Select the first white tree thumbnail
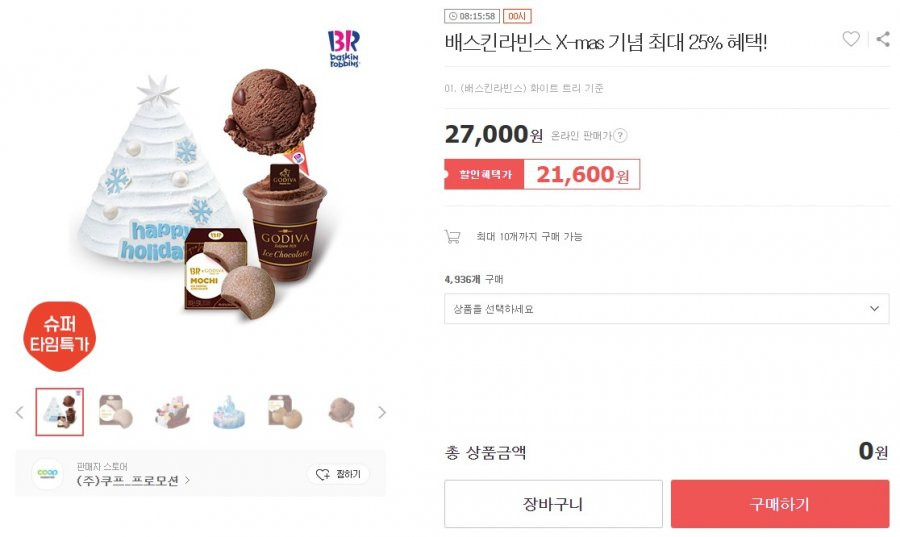The width and height of the screenshot is (900, 537). (60, 412)
